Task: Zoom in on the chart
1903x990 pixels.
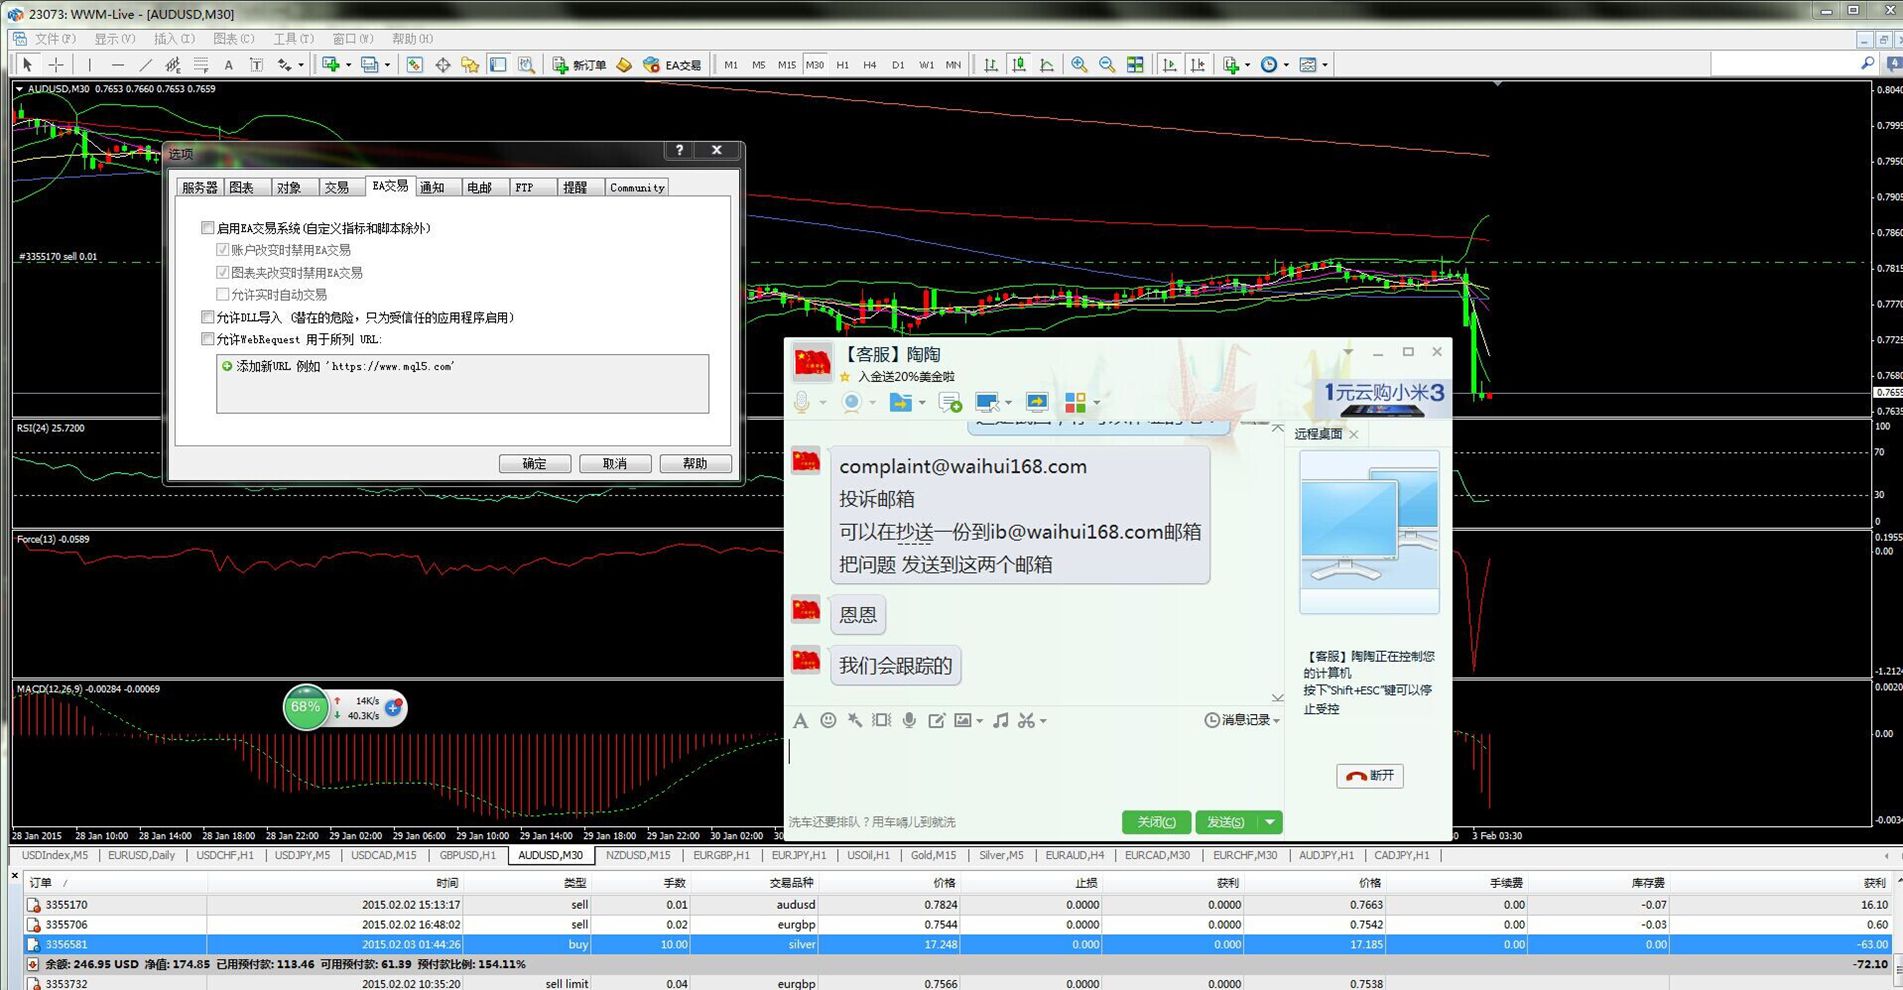Action: click(1079, 65)
